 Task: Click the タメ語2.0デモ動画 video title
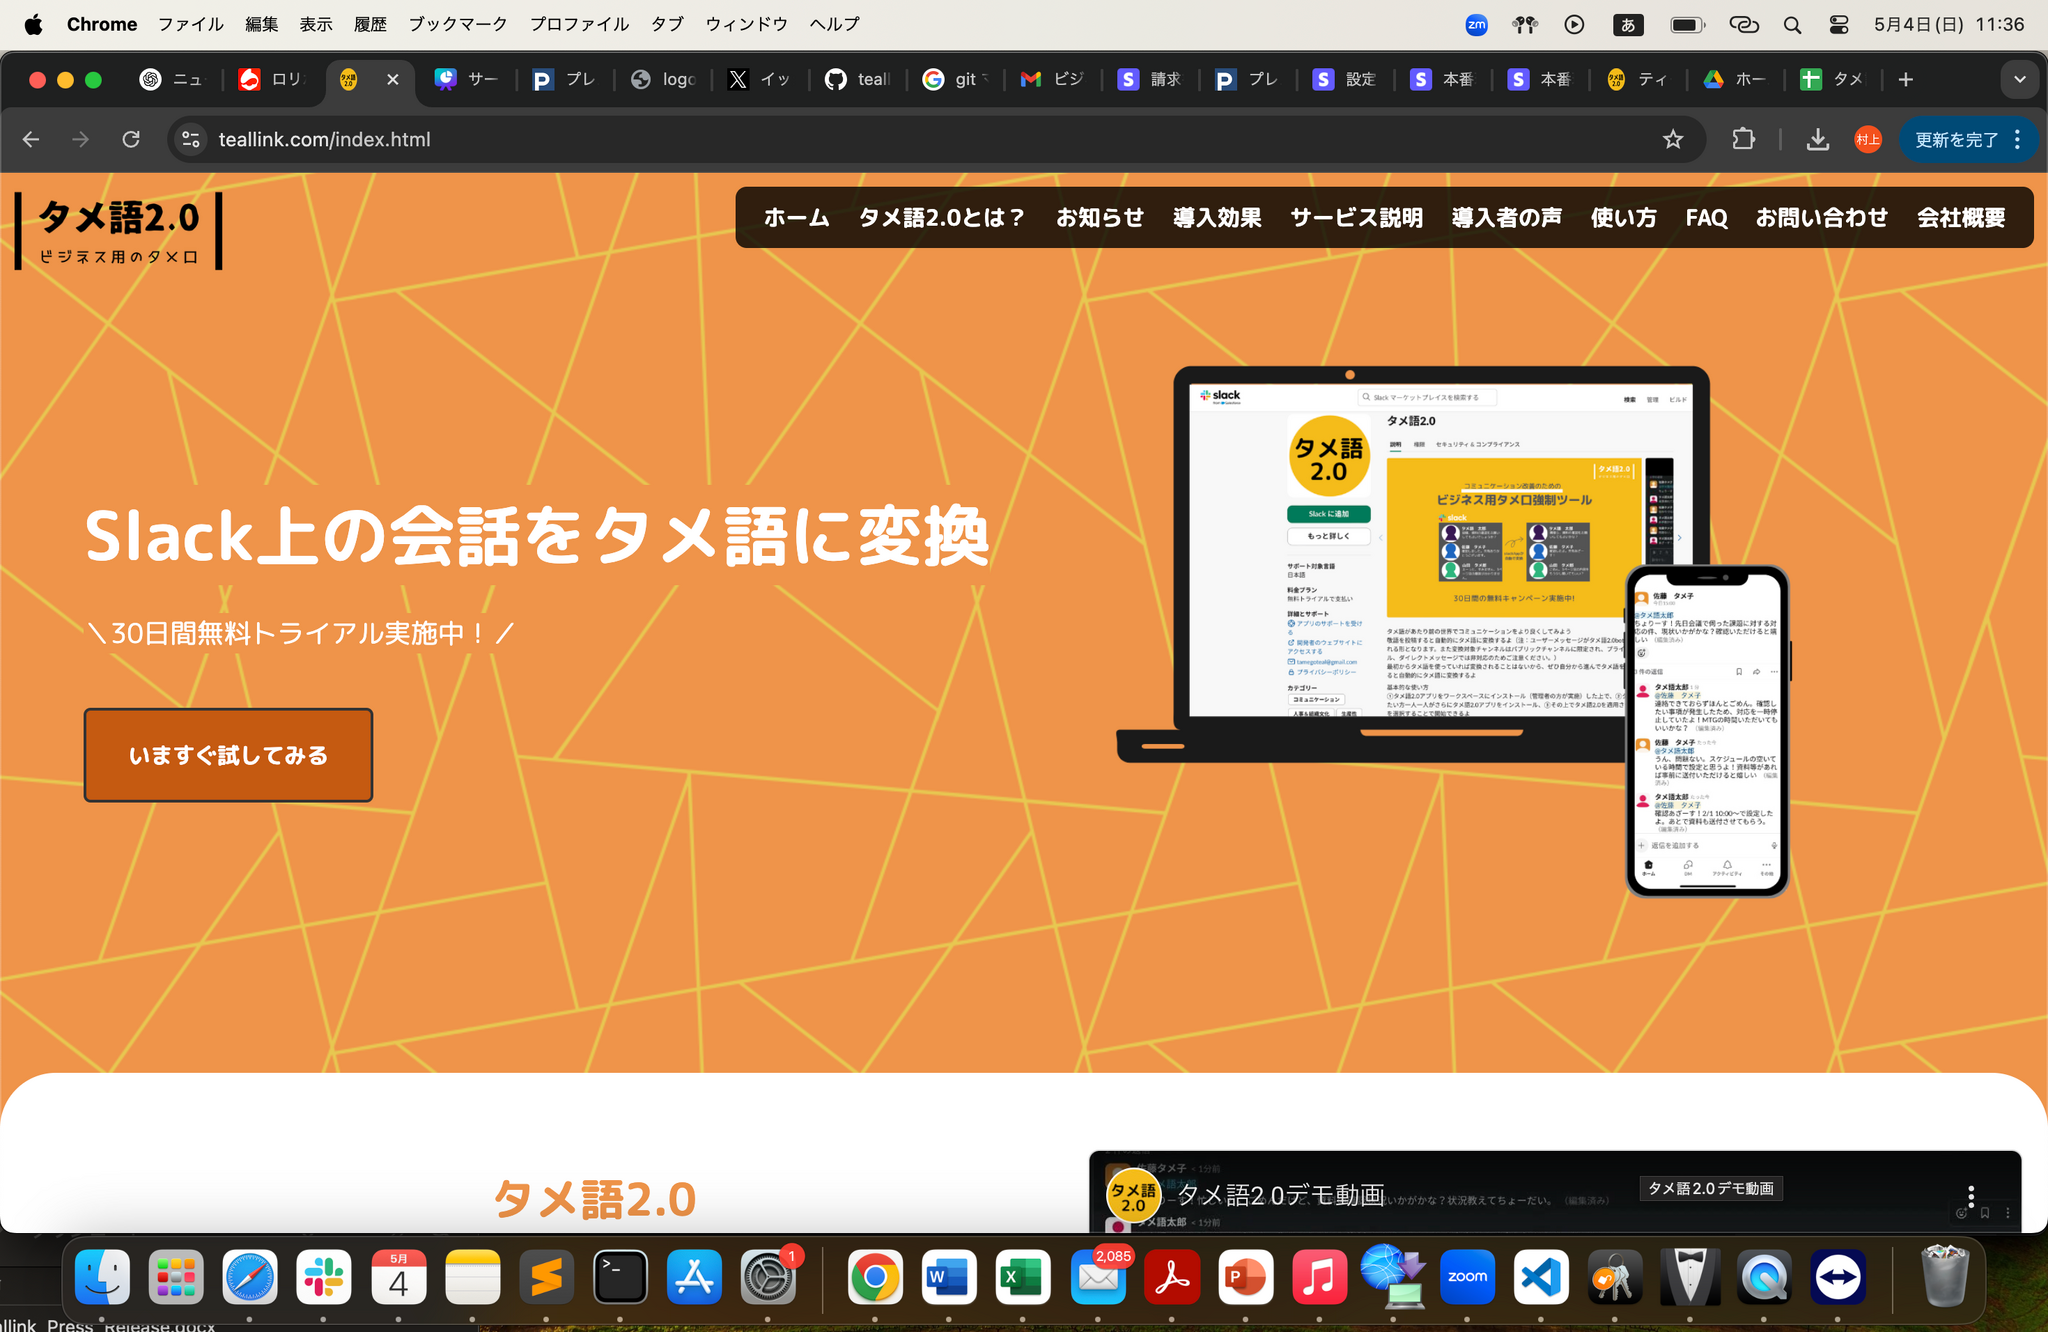coord(1281,1194)
